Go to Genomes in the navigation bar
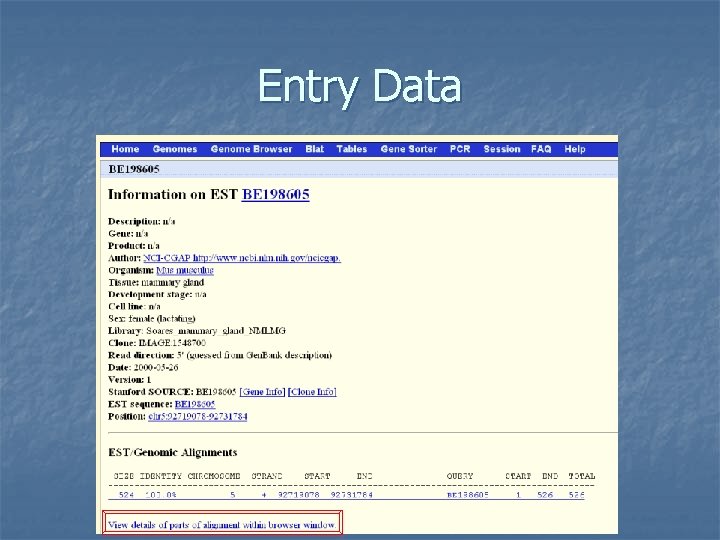The height and width of the screenshot is (540, 720). 174,149
